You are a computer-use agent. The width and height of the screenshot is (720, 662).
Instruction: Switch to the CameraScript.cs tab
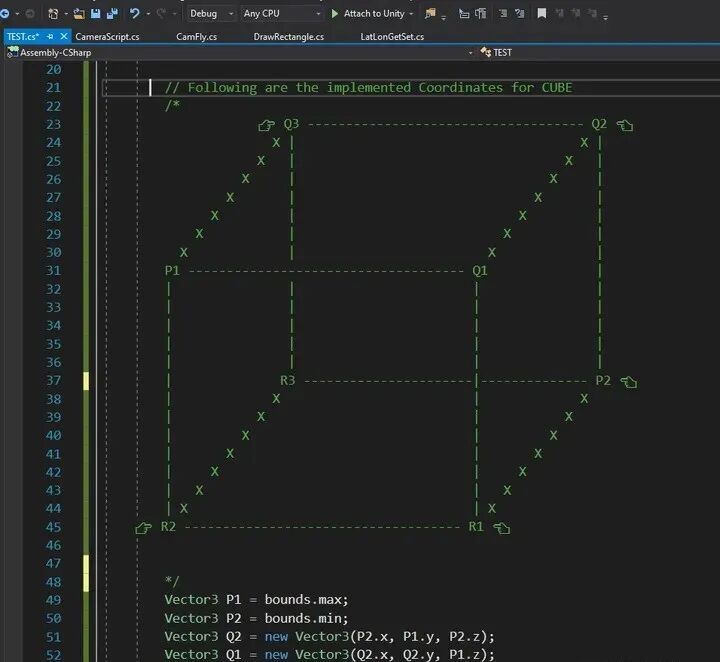click(x=107, y=37)
